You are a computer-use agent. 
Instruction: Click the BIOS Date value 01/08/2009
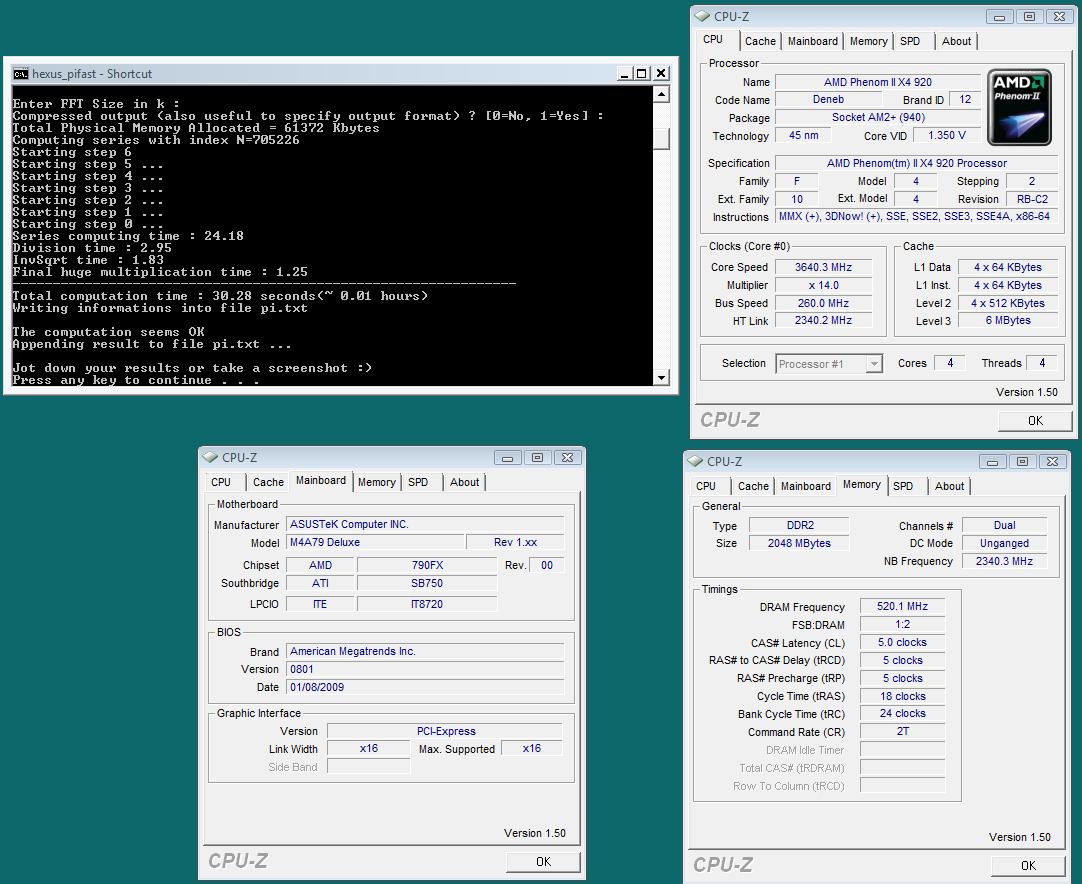pos(424,687)
